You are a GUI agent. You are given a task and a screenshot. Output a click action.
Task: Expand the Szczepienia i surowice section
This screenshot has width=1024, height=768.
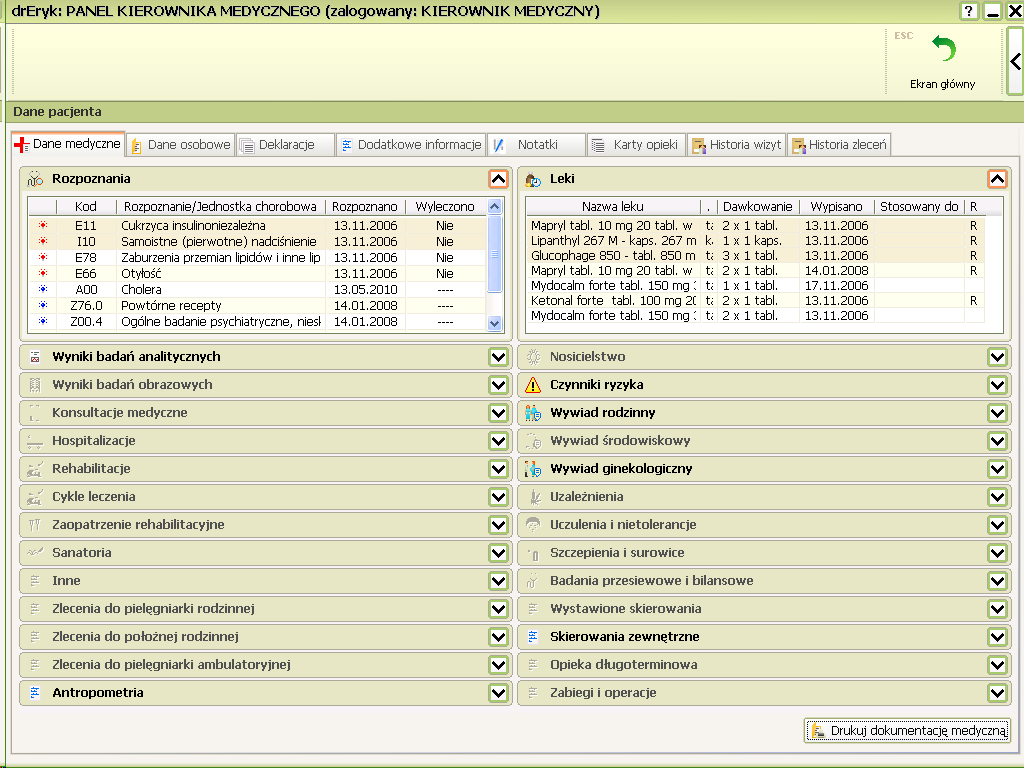pos(997,553)
